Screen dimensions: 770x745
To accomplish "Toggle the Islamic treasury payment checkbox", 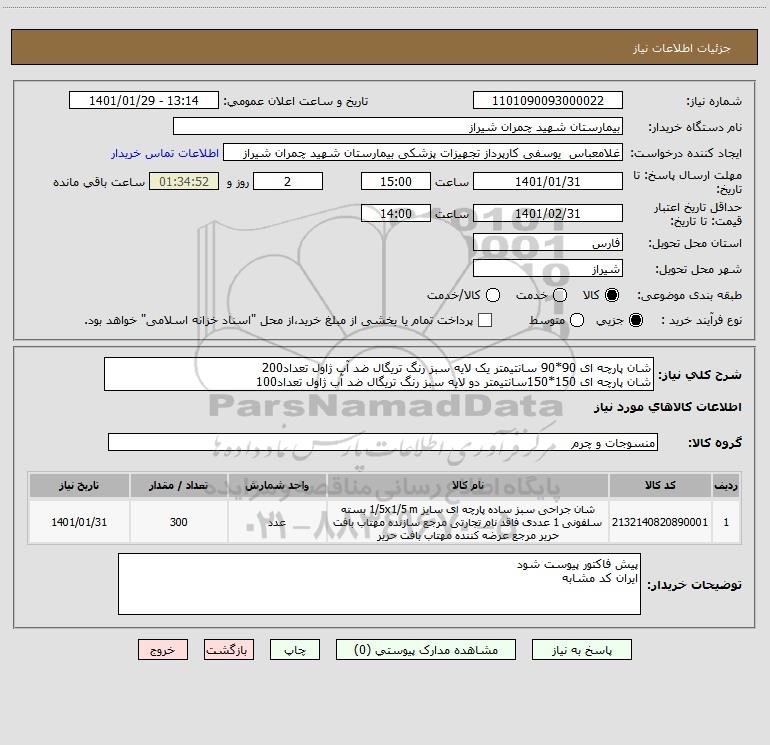I will click(x=485, y=320).
